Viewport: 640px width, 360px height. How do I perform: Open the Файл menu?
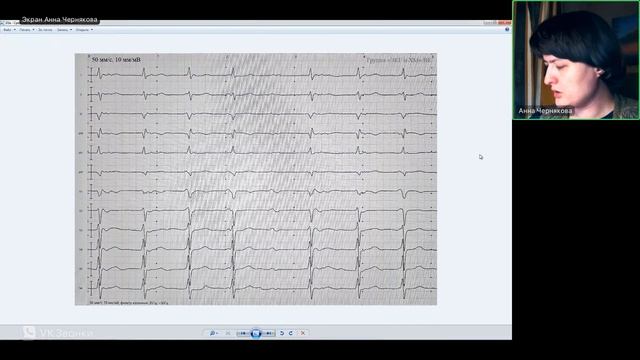(9, 30)
